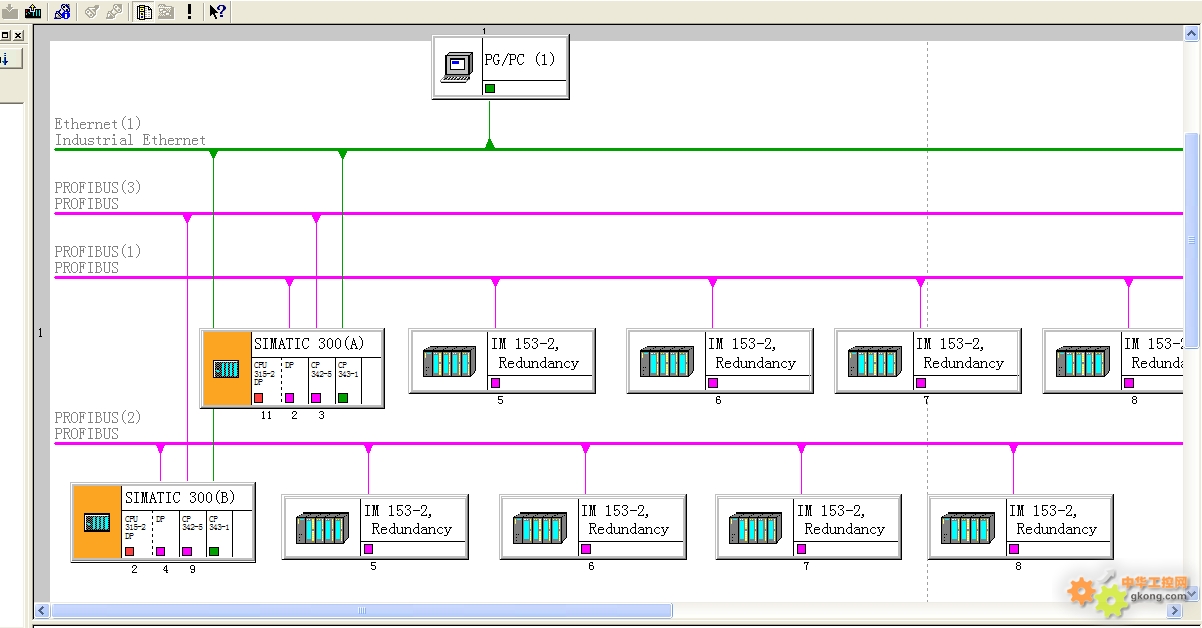The width and height of the screenshot is (1202, 628).
Task: Select magenta interface square, PROFIBUS(2) IM address 8
Action: [x=1014, y=549]
